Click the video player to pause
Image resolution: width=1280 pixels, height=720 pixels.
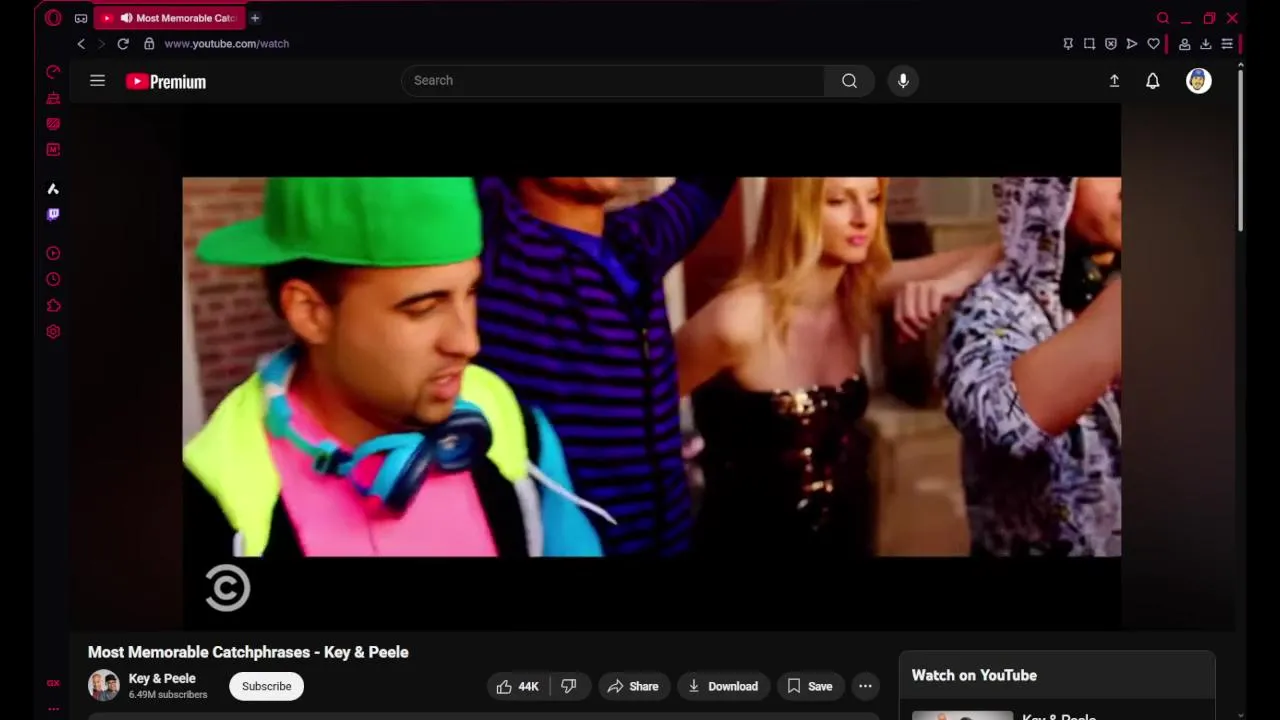point(651,367)
